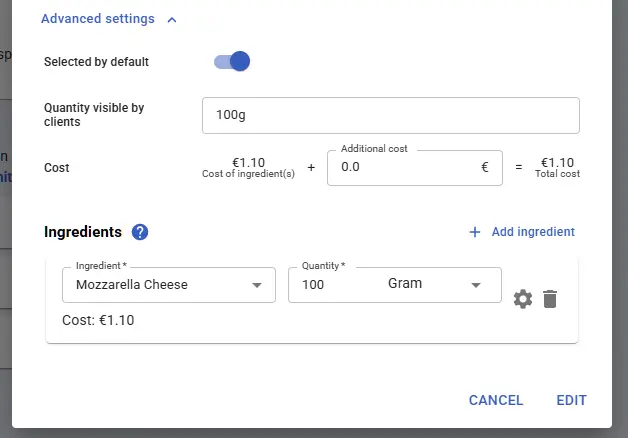Click the Ingredient dropdown arrow
The width and height of the screenshot is (628, 438).
click(x=258, y=285)
